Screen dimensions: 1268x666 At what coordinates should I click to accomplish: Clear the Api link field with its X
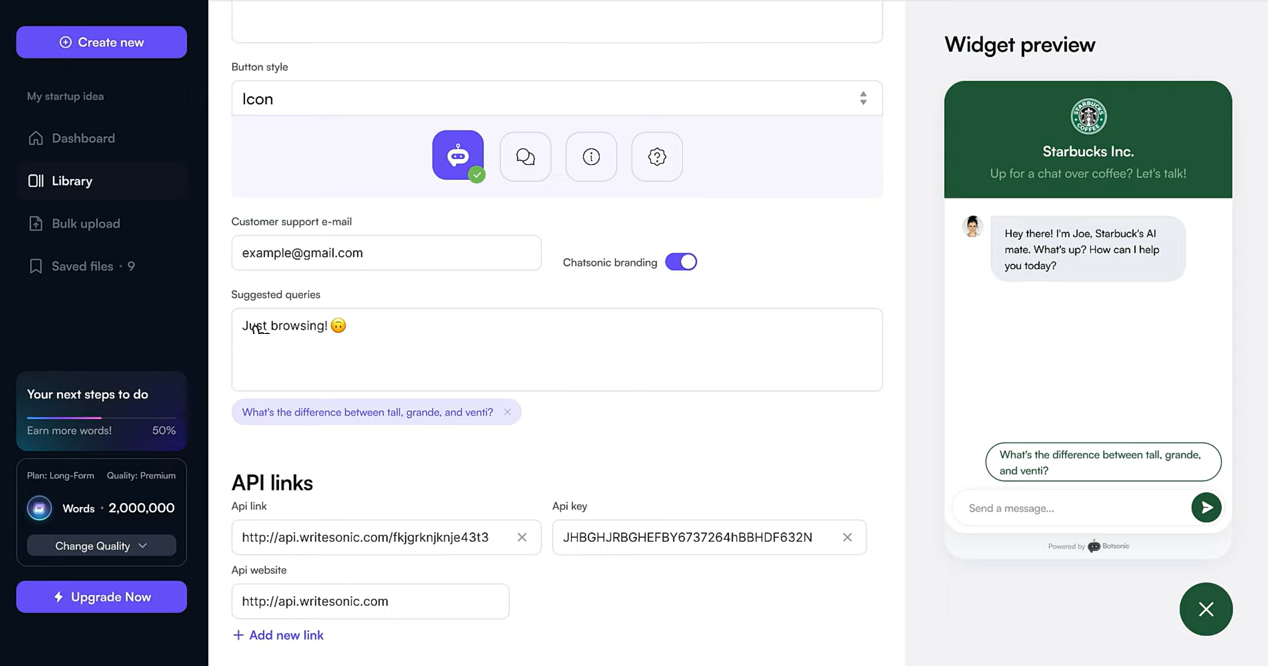pyautogui.click(x=522, y=537)
